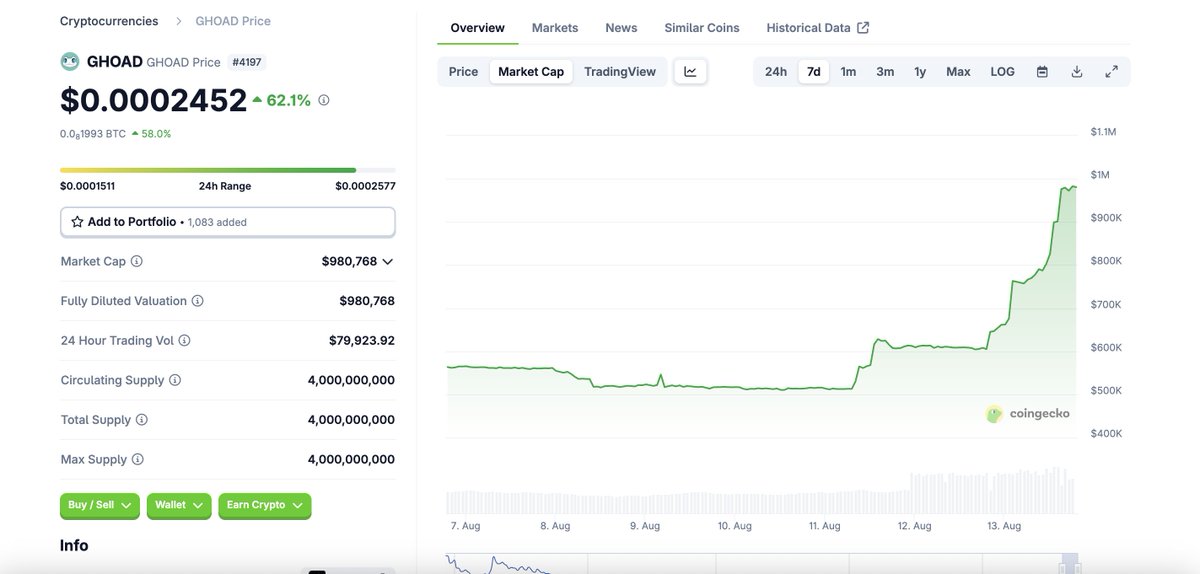Click Add to Portfolio button

click(228, 222)
